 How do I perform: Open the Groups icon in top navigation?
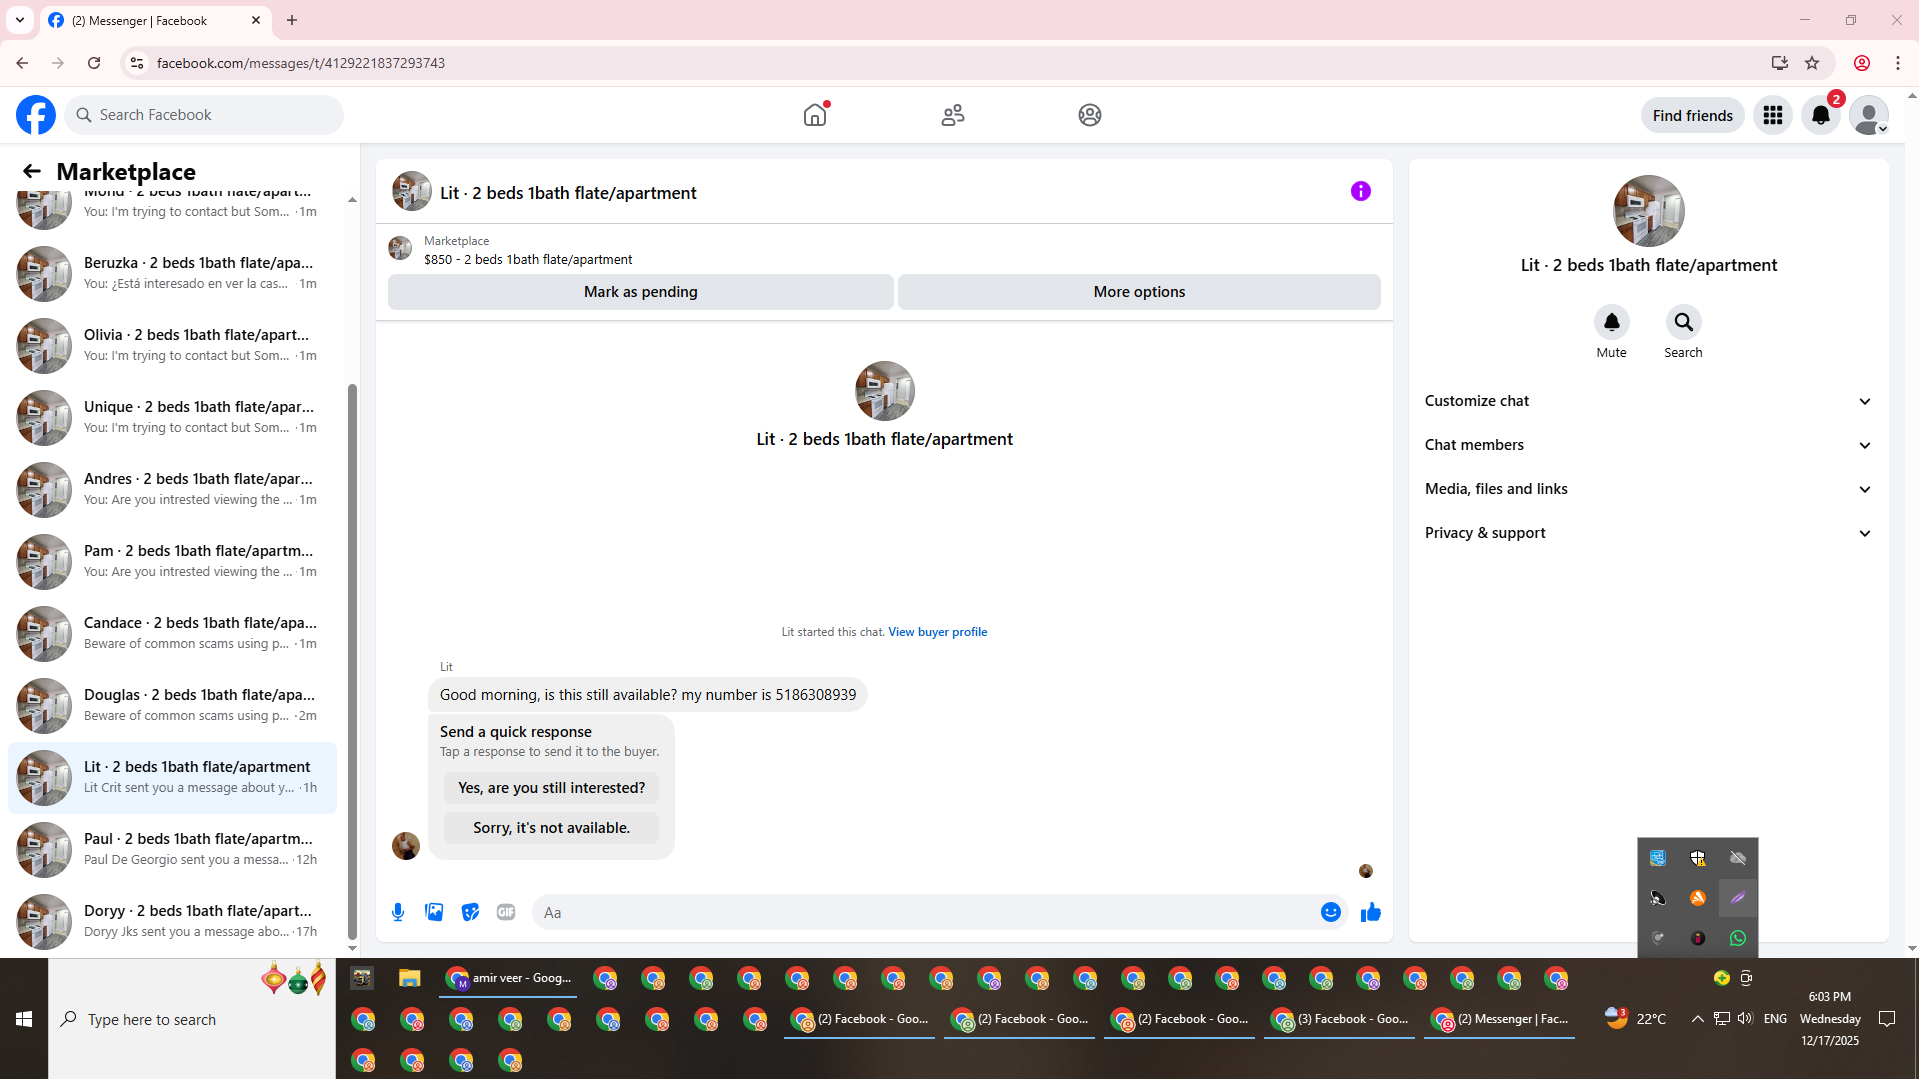pyautogui.click(x=1090, y=115)
